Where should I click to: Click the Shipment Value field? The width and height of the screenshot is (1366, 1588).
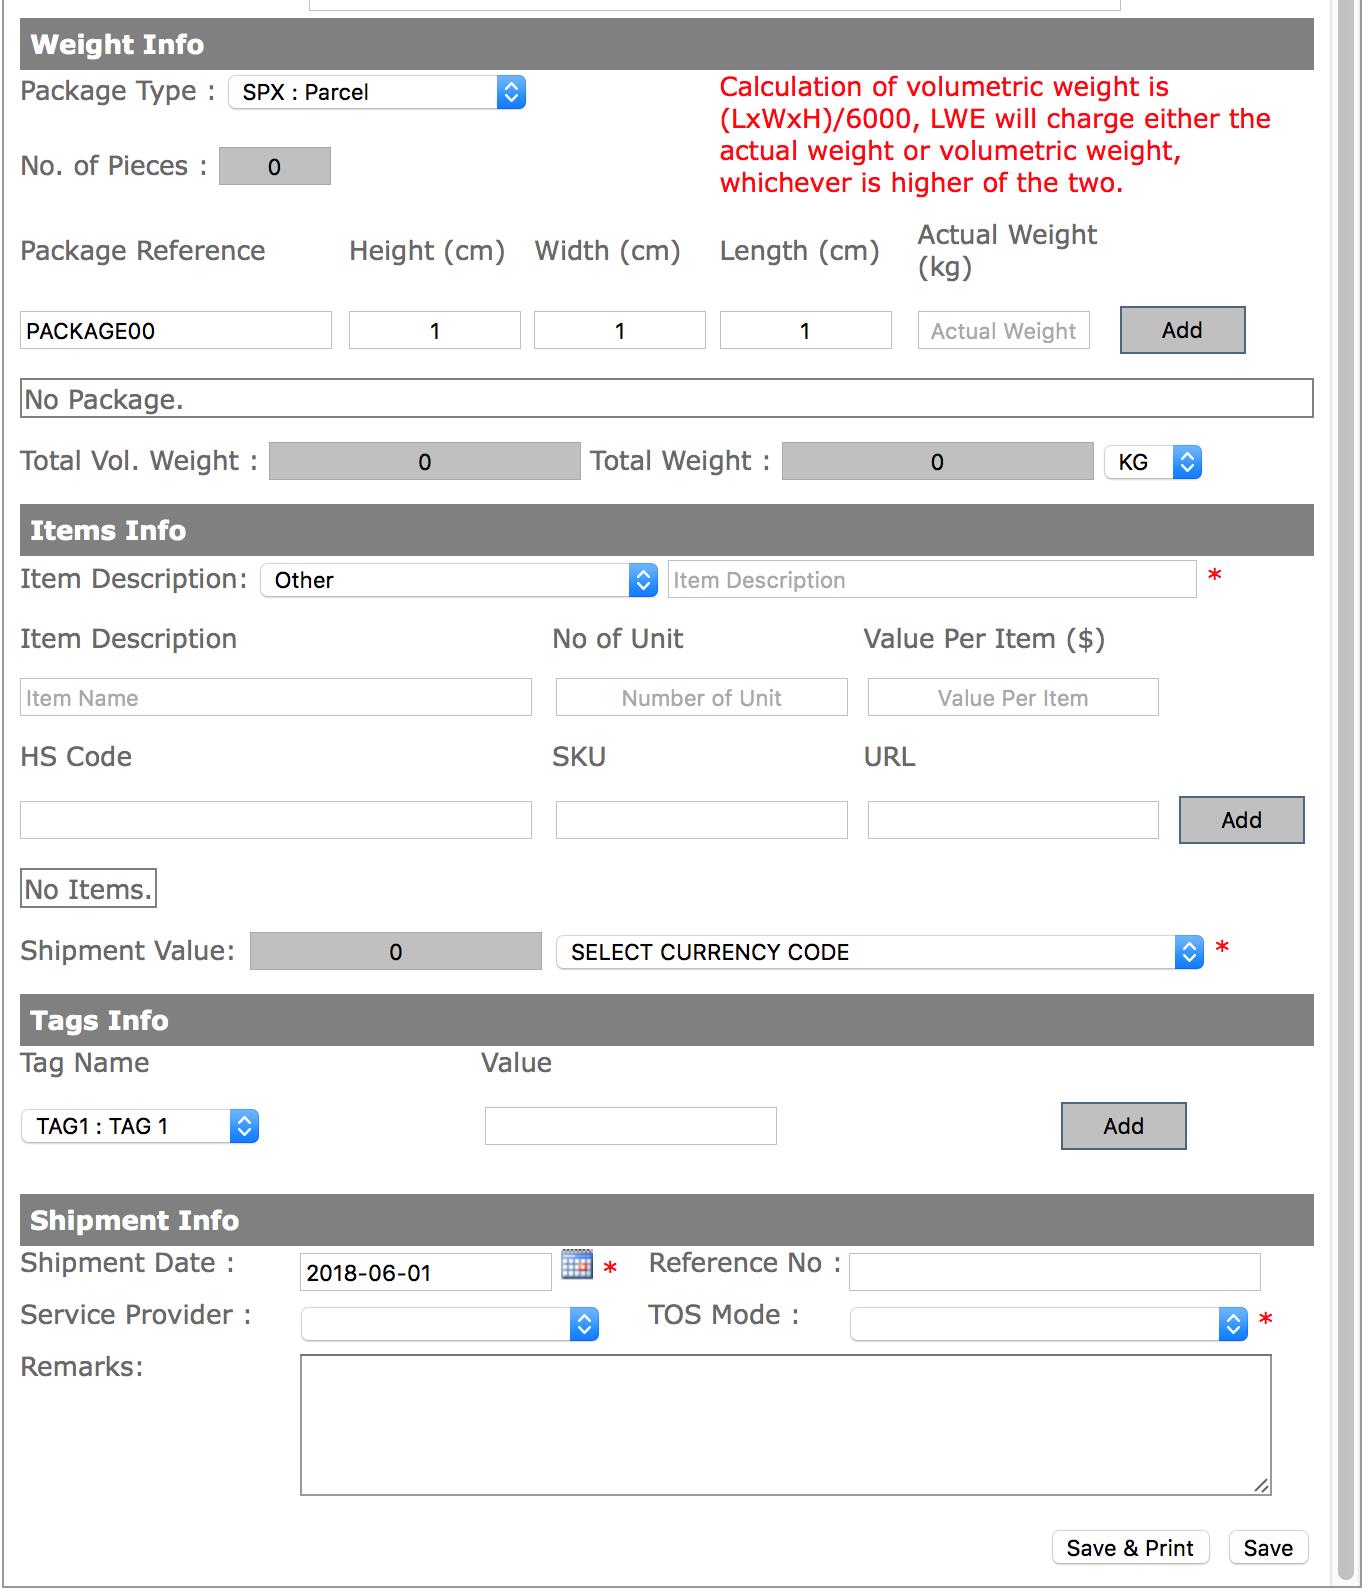(396, 951)
